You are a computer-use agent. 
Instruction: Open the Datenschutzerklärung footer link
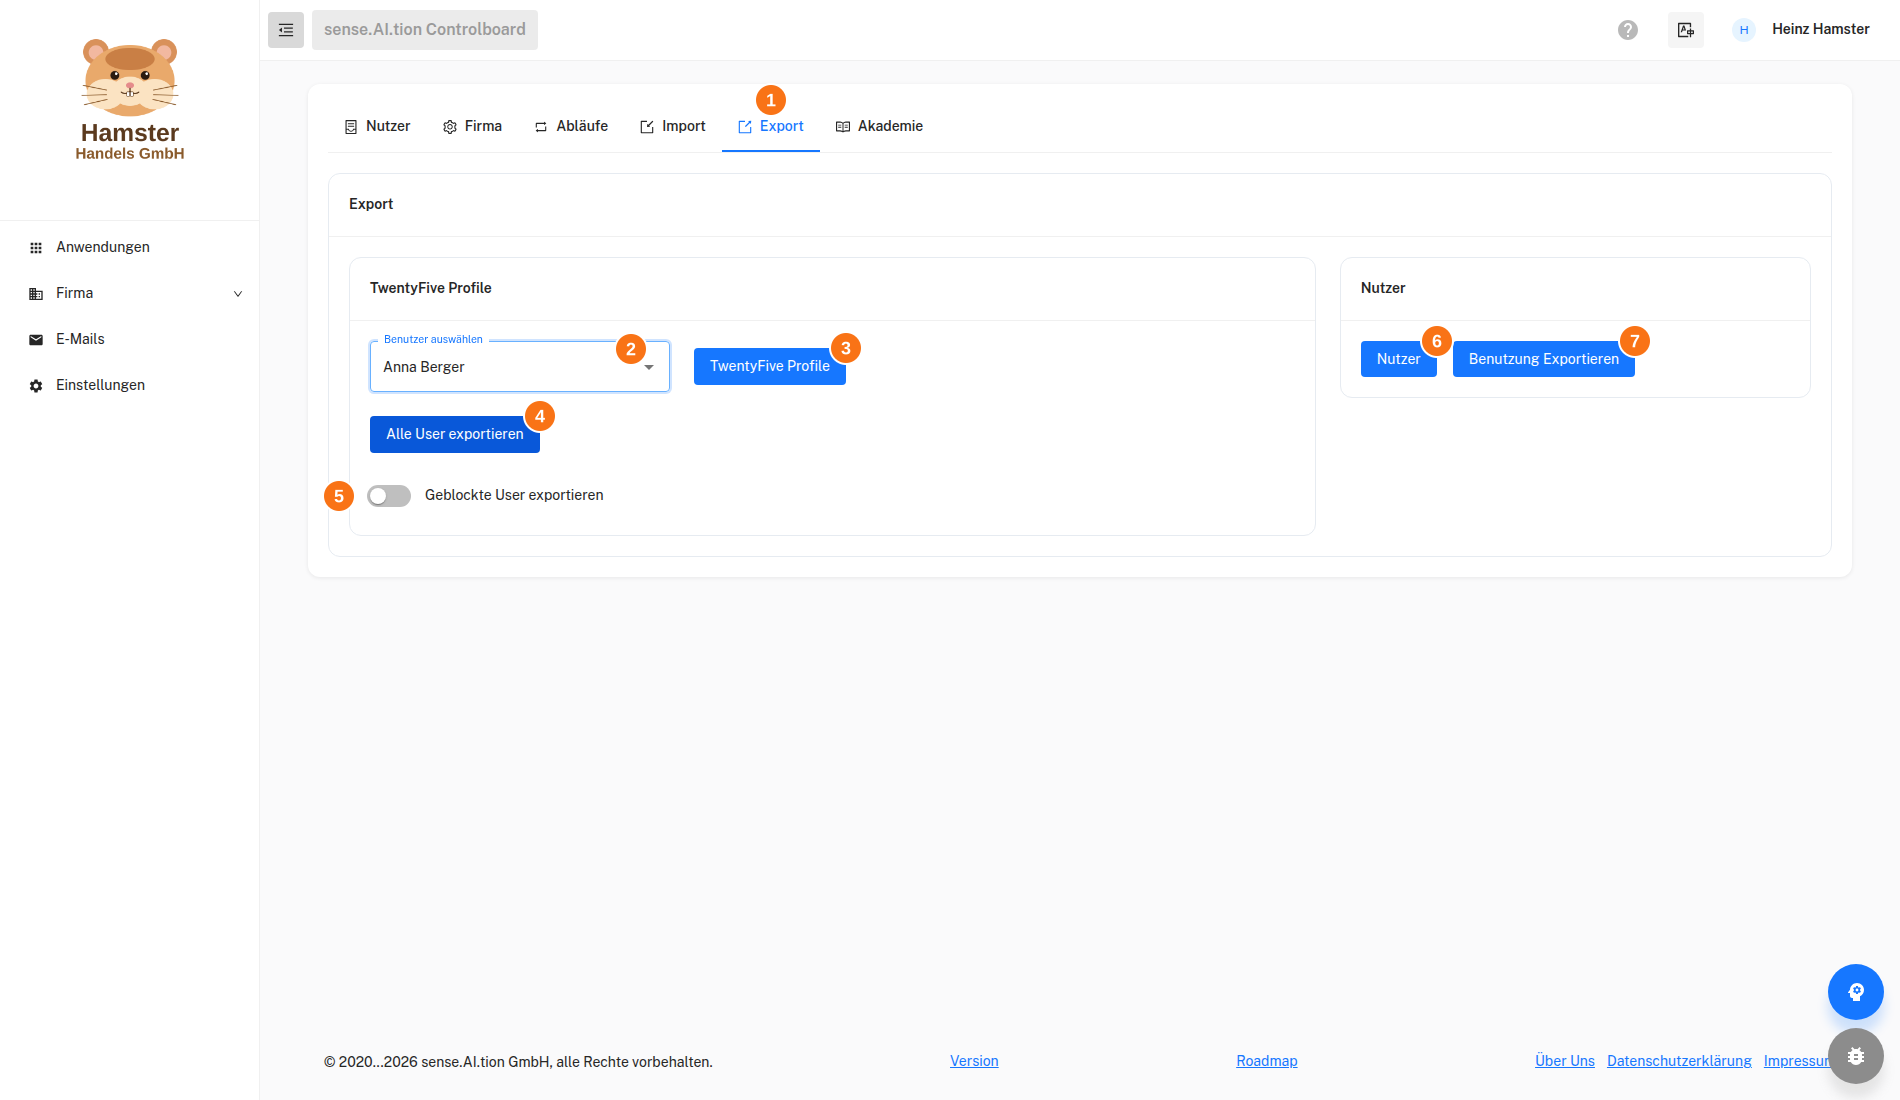tap(1679, 1061)
